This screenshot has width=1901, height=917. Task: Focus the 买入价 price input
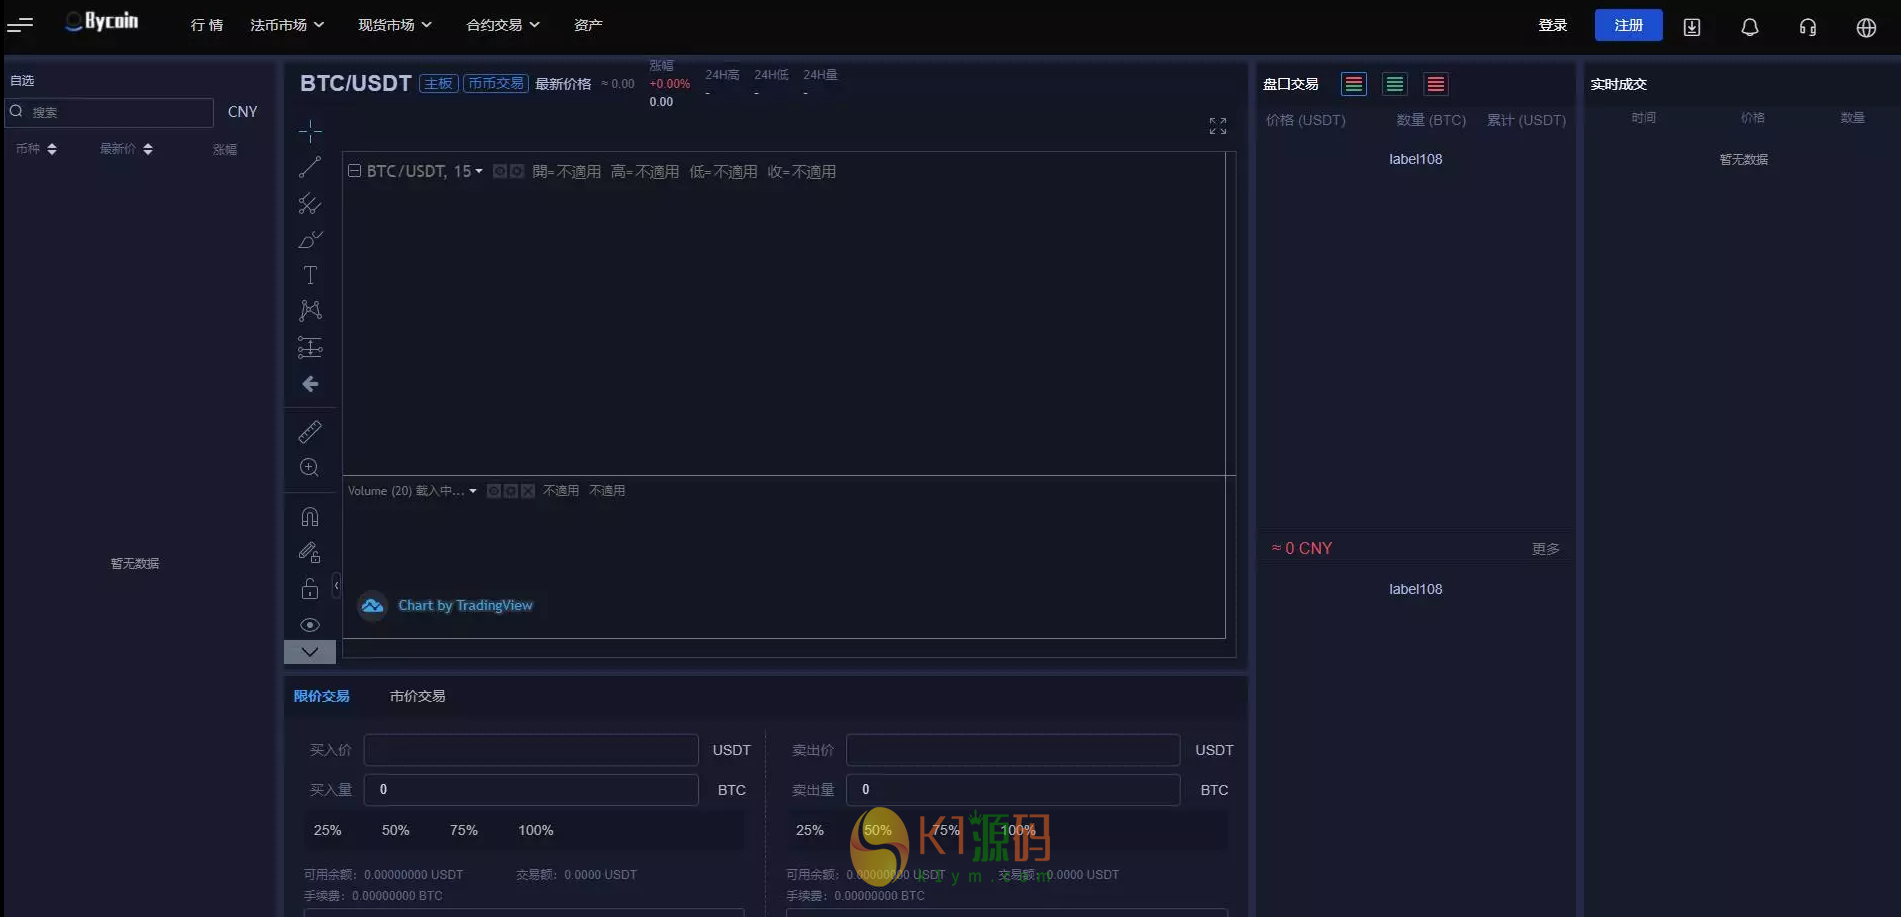tap(531, 750)
